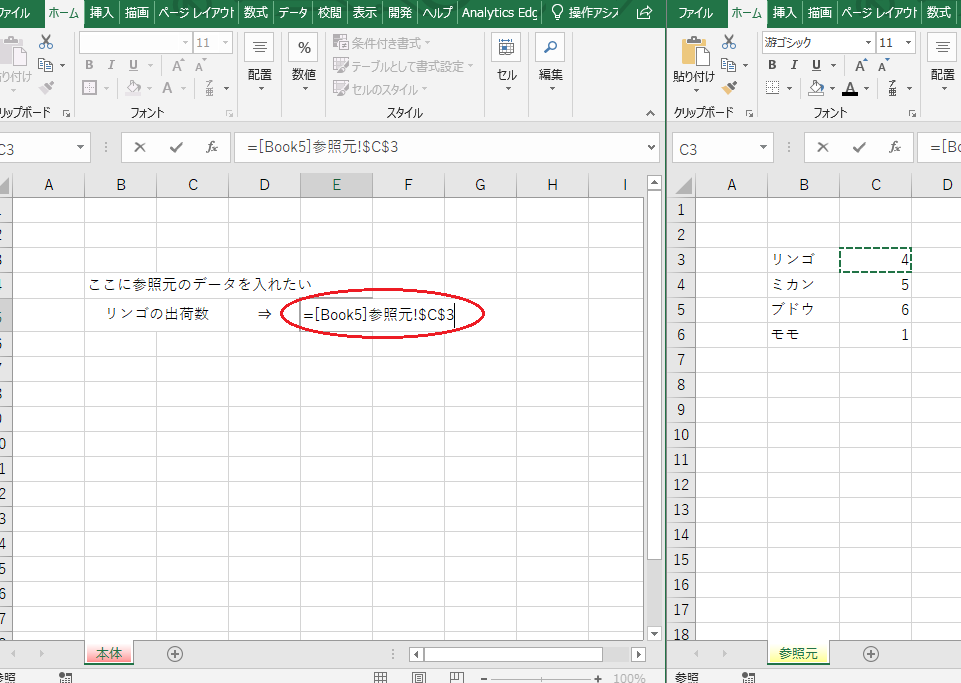This screenshot has height=683, width=961.
Task: Open font size dropdown in right window
Action: pos(908,42)
